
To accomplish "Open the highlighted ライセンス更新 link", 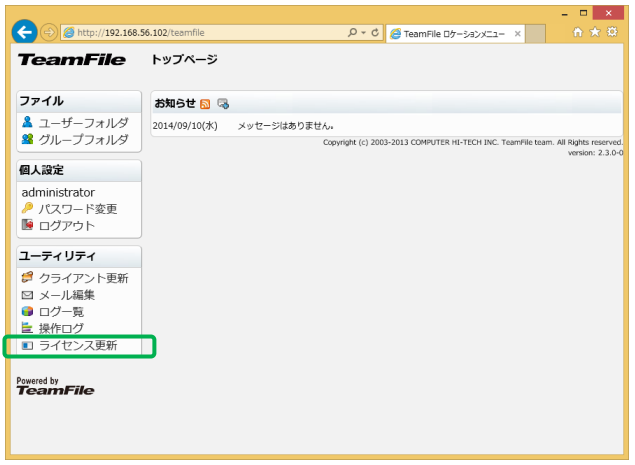I will point(77,346).
